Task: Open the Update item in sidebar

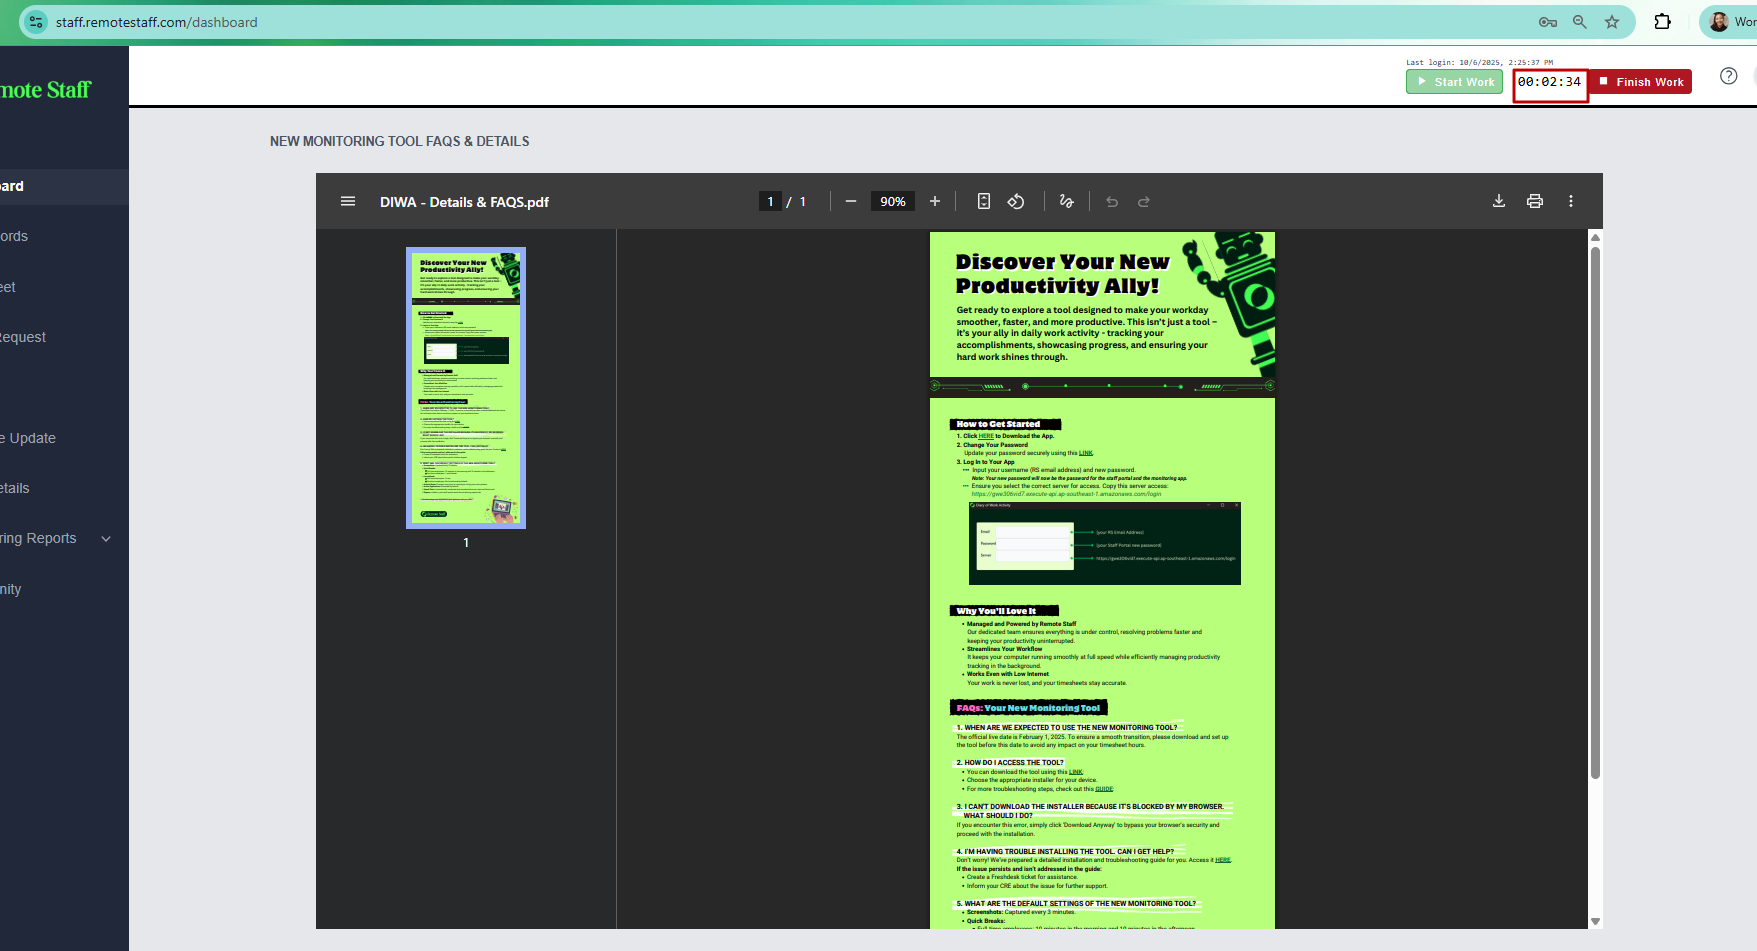Action: 28,438
